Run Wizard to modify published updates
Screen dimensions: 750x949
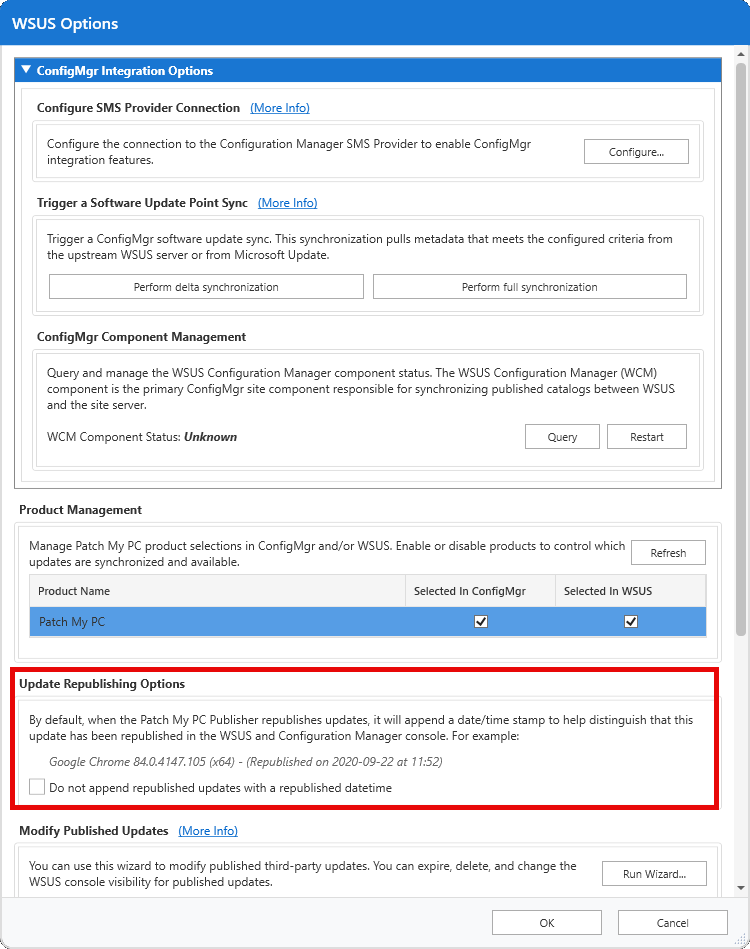pos(654,873)
